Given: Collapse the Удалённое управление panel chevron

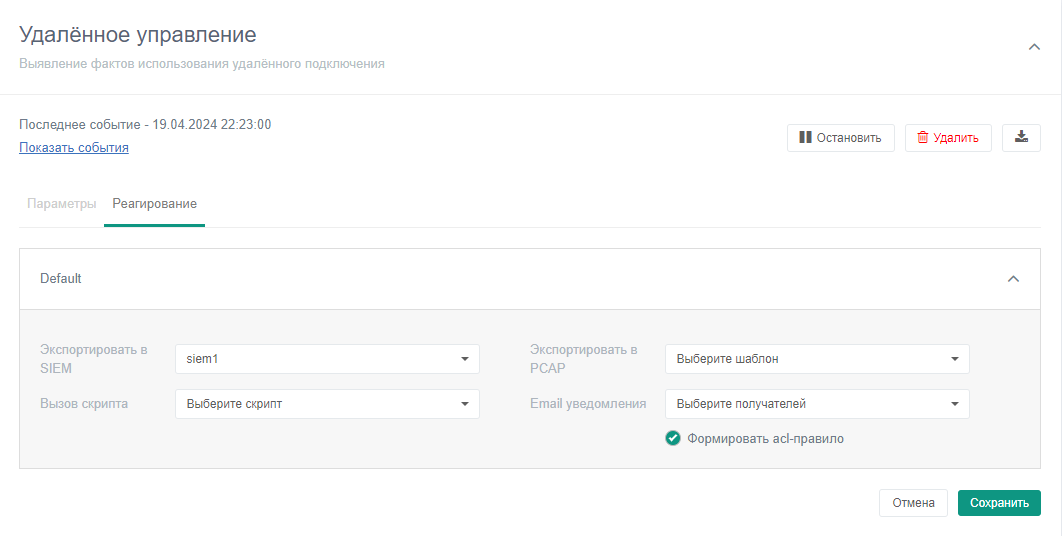Looking at the screenshot, I should point(1034,47).
